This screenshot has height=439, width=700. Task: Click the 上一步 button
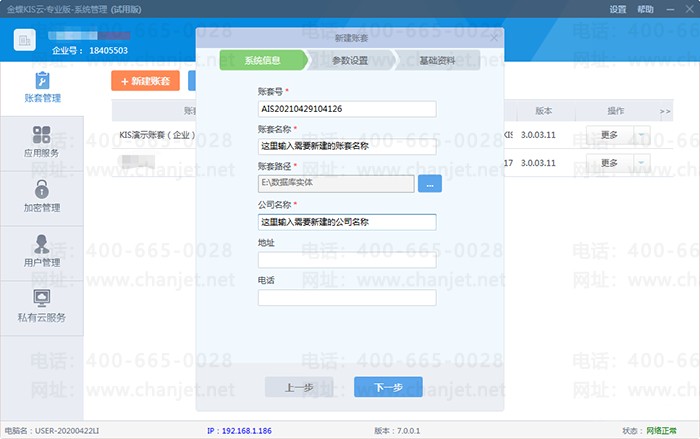299,387
